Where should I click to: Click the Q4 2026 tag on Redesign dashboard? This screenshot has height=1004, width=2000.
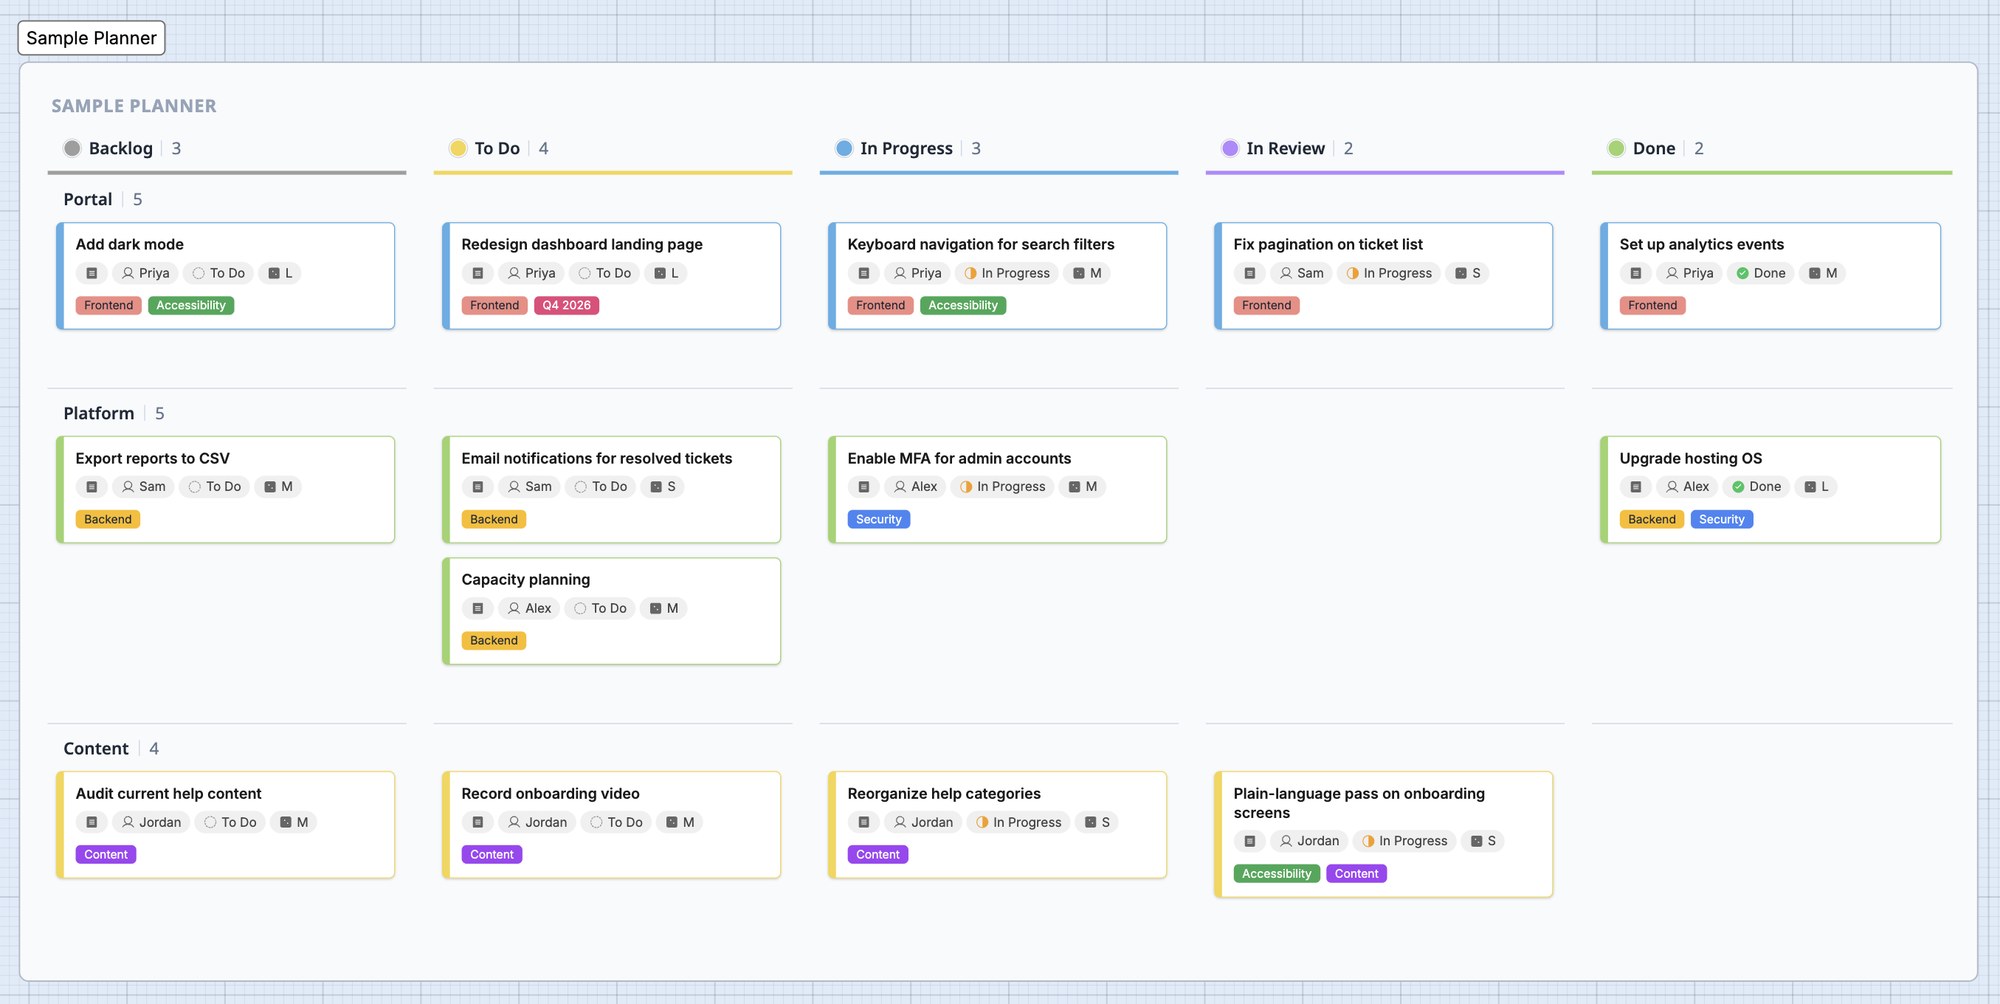click(x=566, y=306)
